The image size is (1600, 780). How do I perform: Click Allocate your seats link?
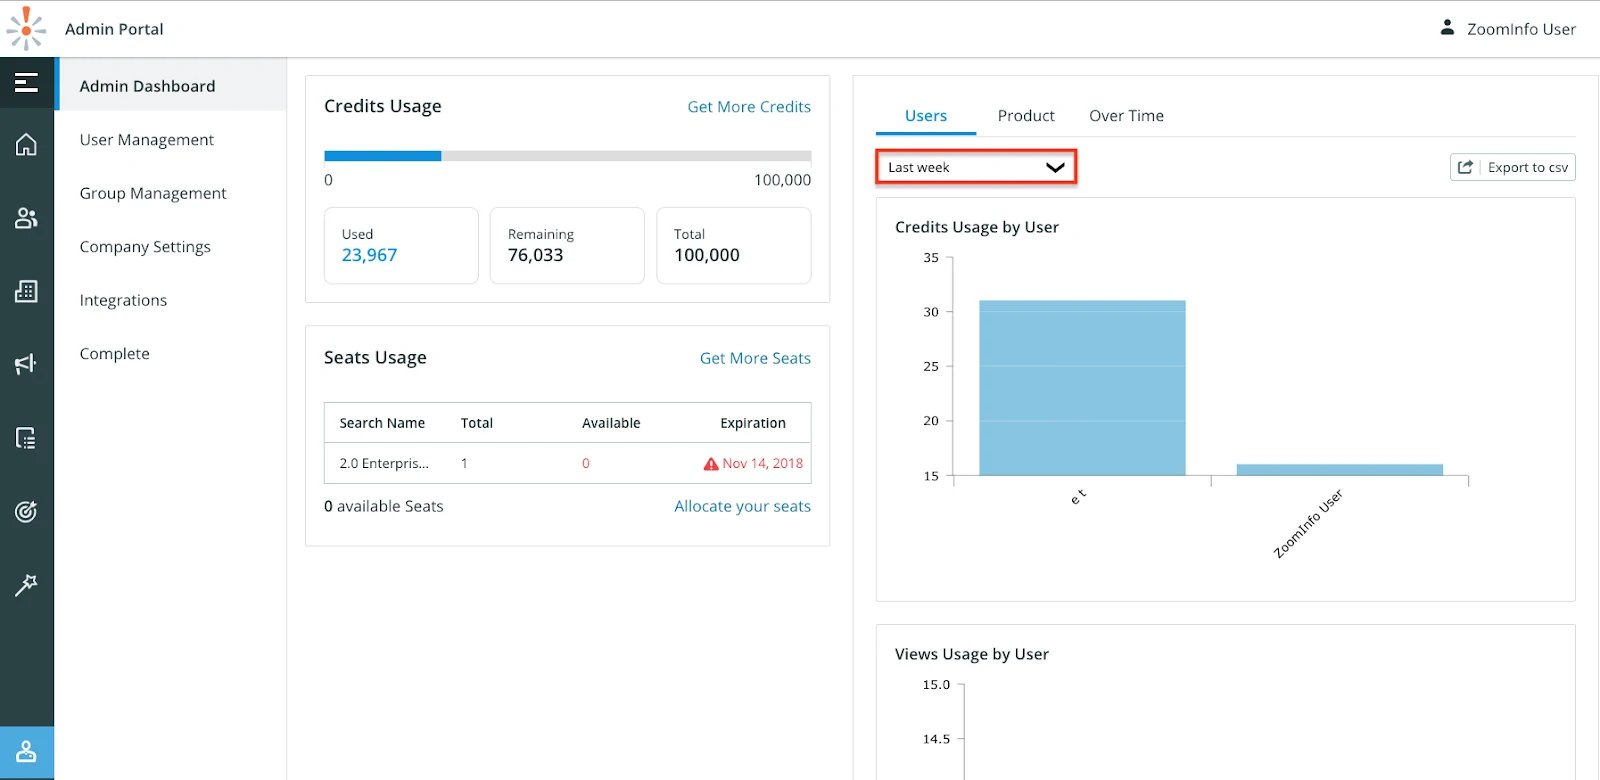(742, 506)
